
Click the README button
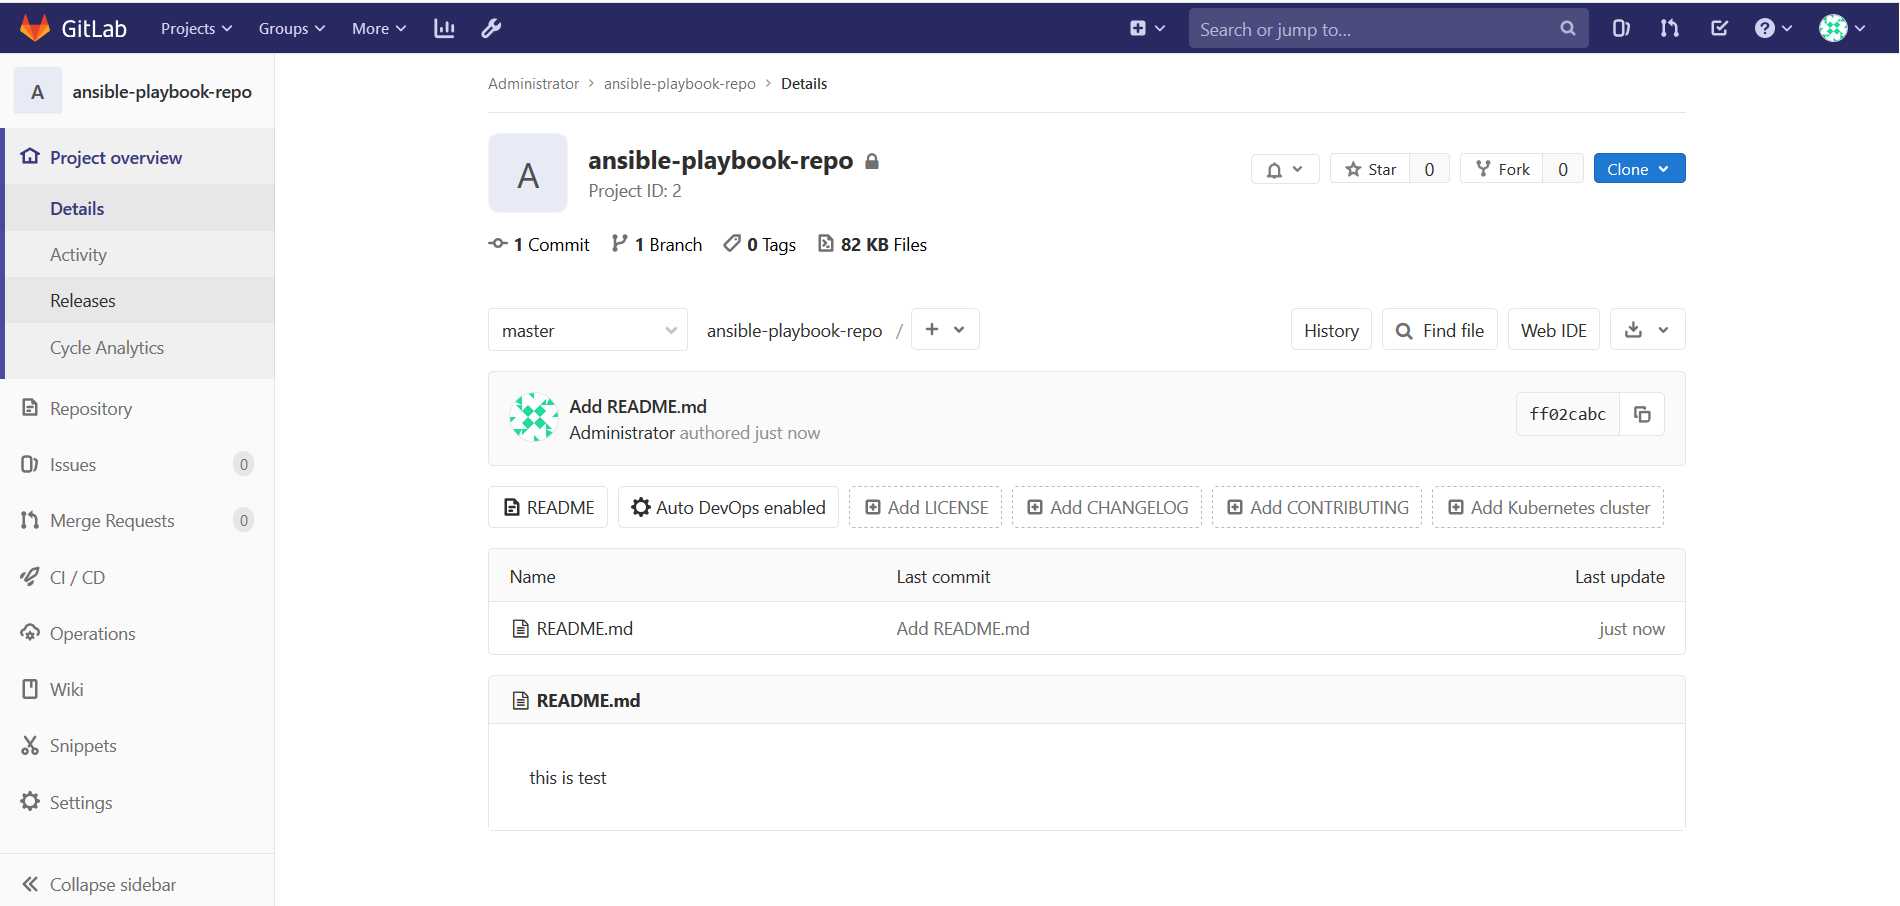tap(548, 507)
